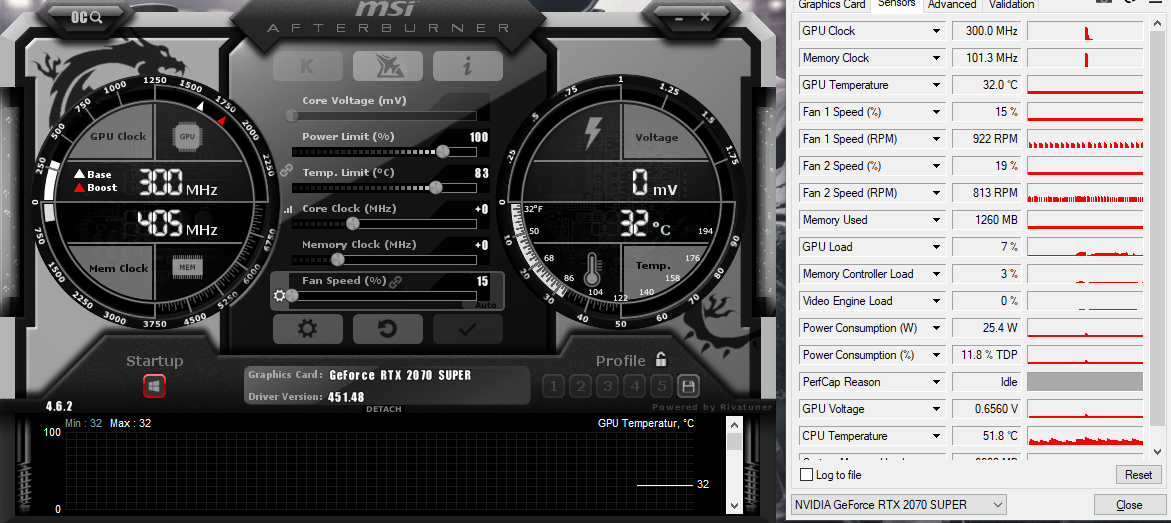Click the fan speed gear icon
Image resolution: width=1171 pixels, height=523 pixels.
click(279, 296)
